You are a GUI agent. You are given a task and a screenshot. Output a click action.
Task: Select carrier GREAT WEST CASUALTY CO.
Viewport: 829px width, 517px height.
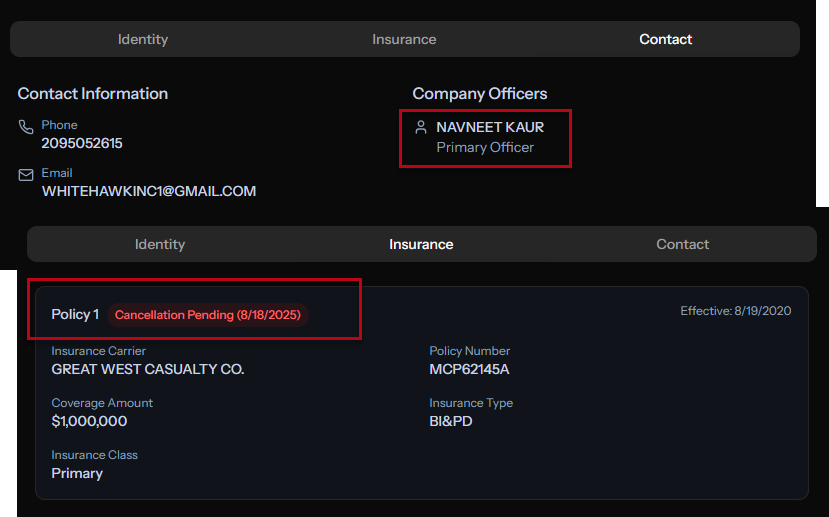148,369
